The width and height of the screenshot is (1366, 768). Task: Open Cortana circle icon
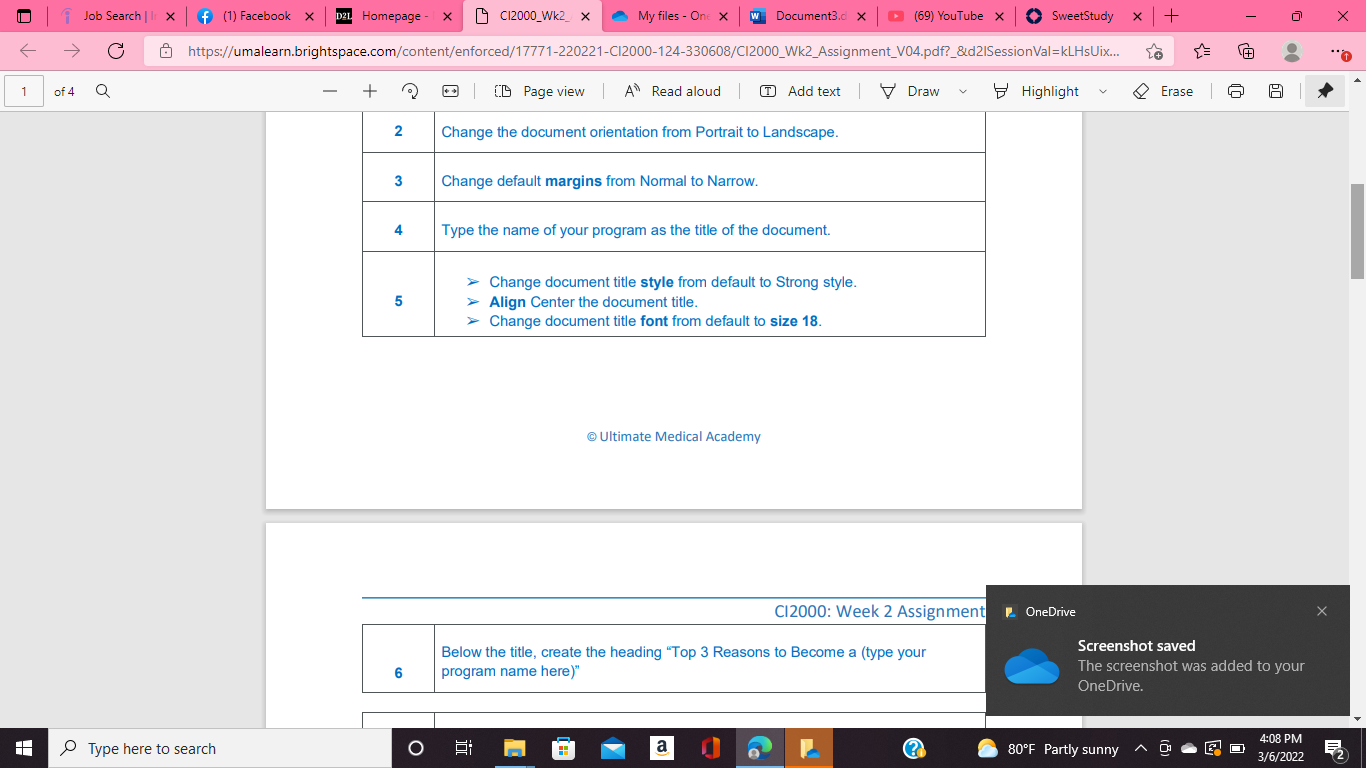(x=416, y=748)
